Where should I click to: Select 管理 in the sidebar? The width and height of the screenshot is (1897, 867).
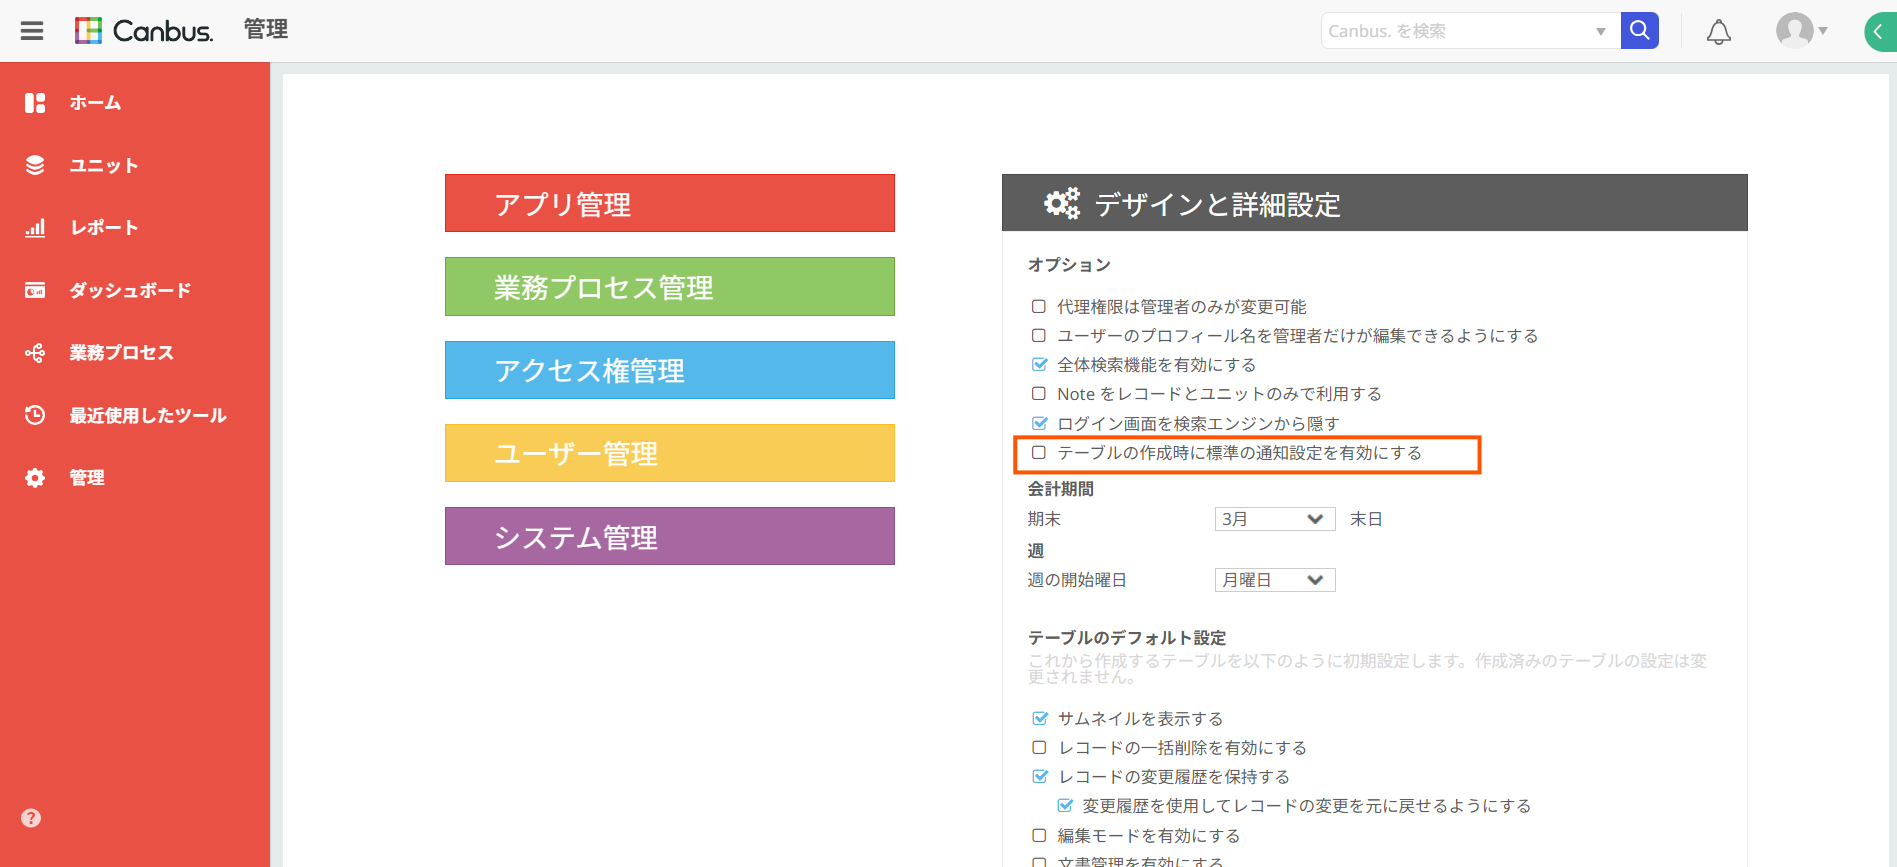pyautogui.click(x=87, y=478)
